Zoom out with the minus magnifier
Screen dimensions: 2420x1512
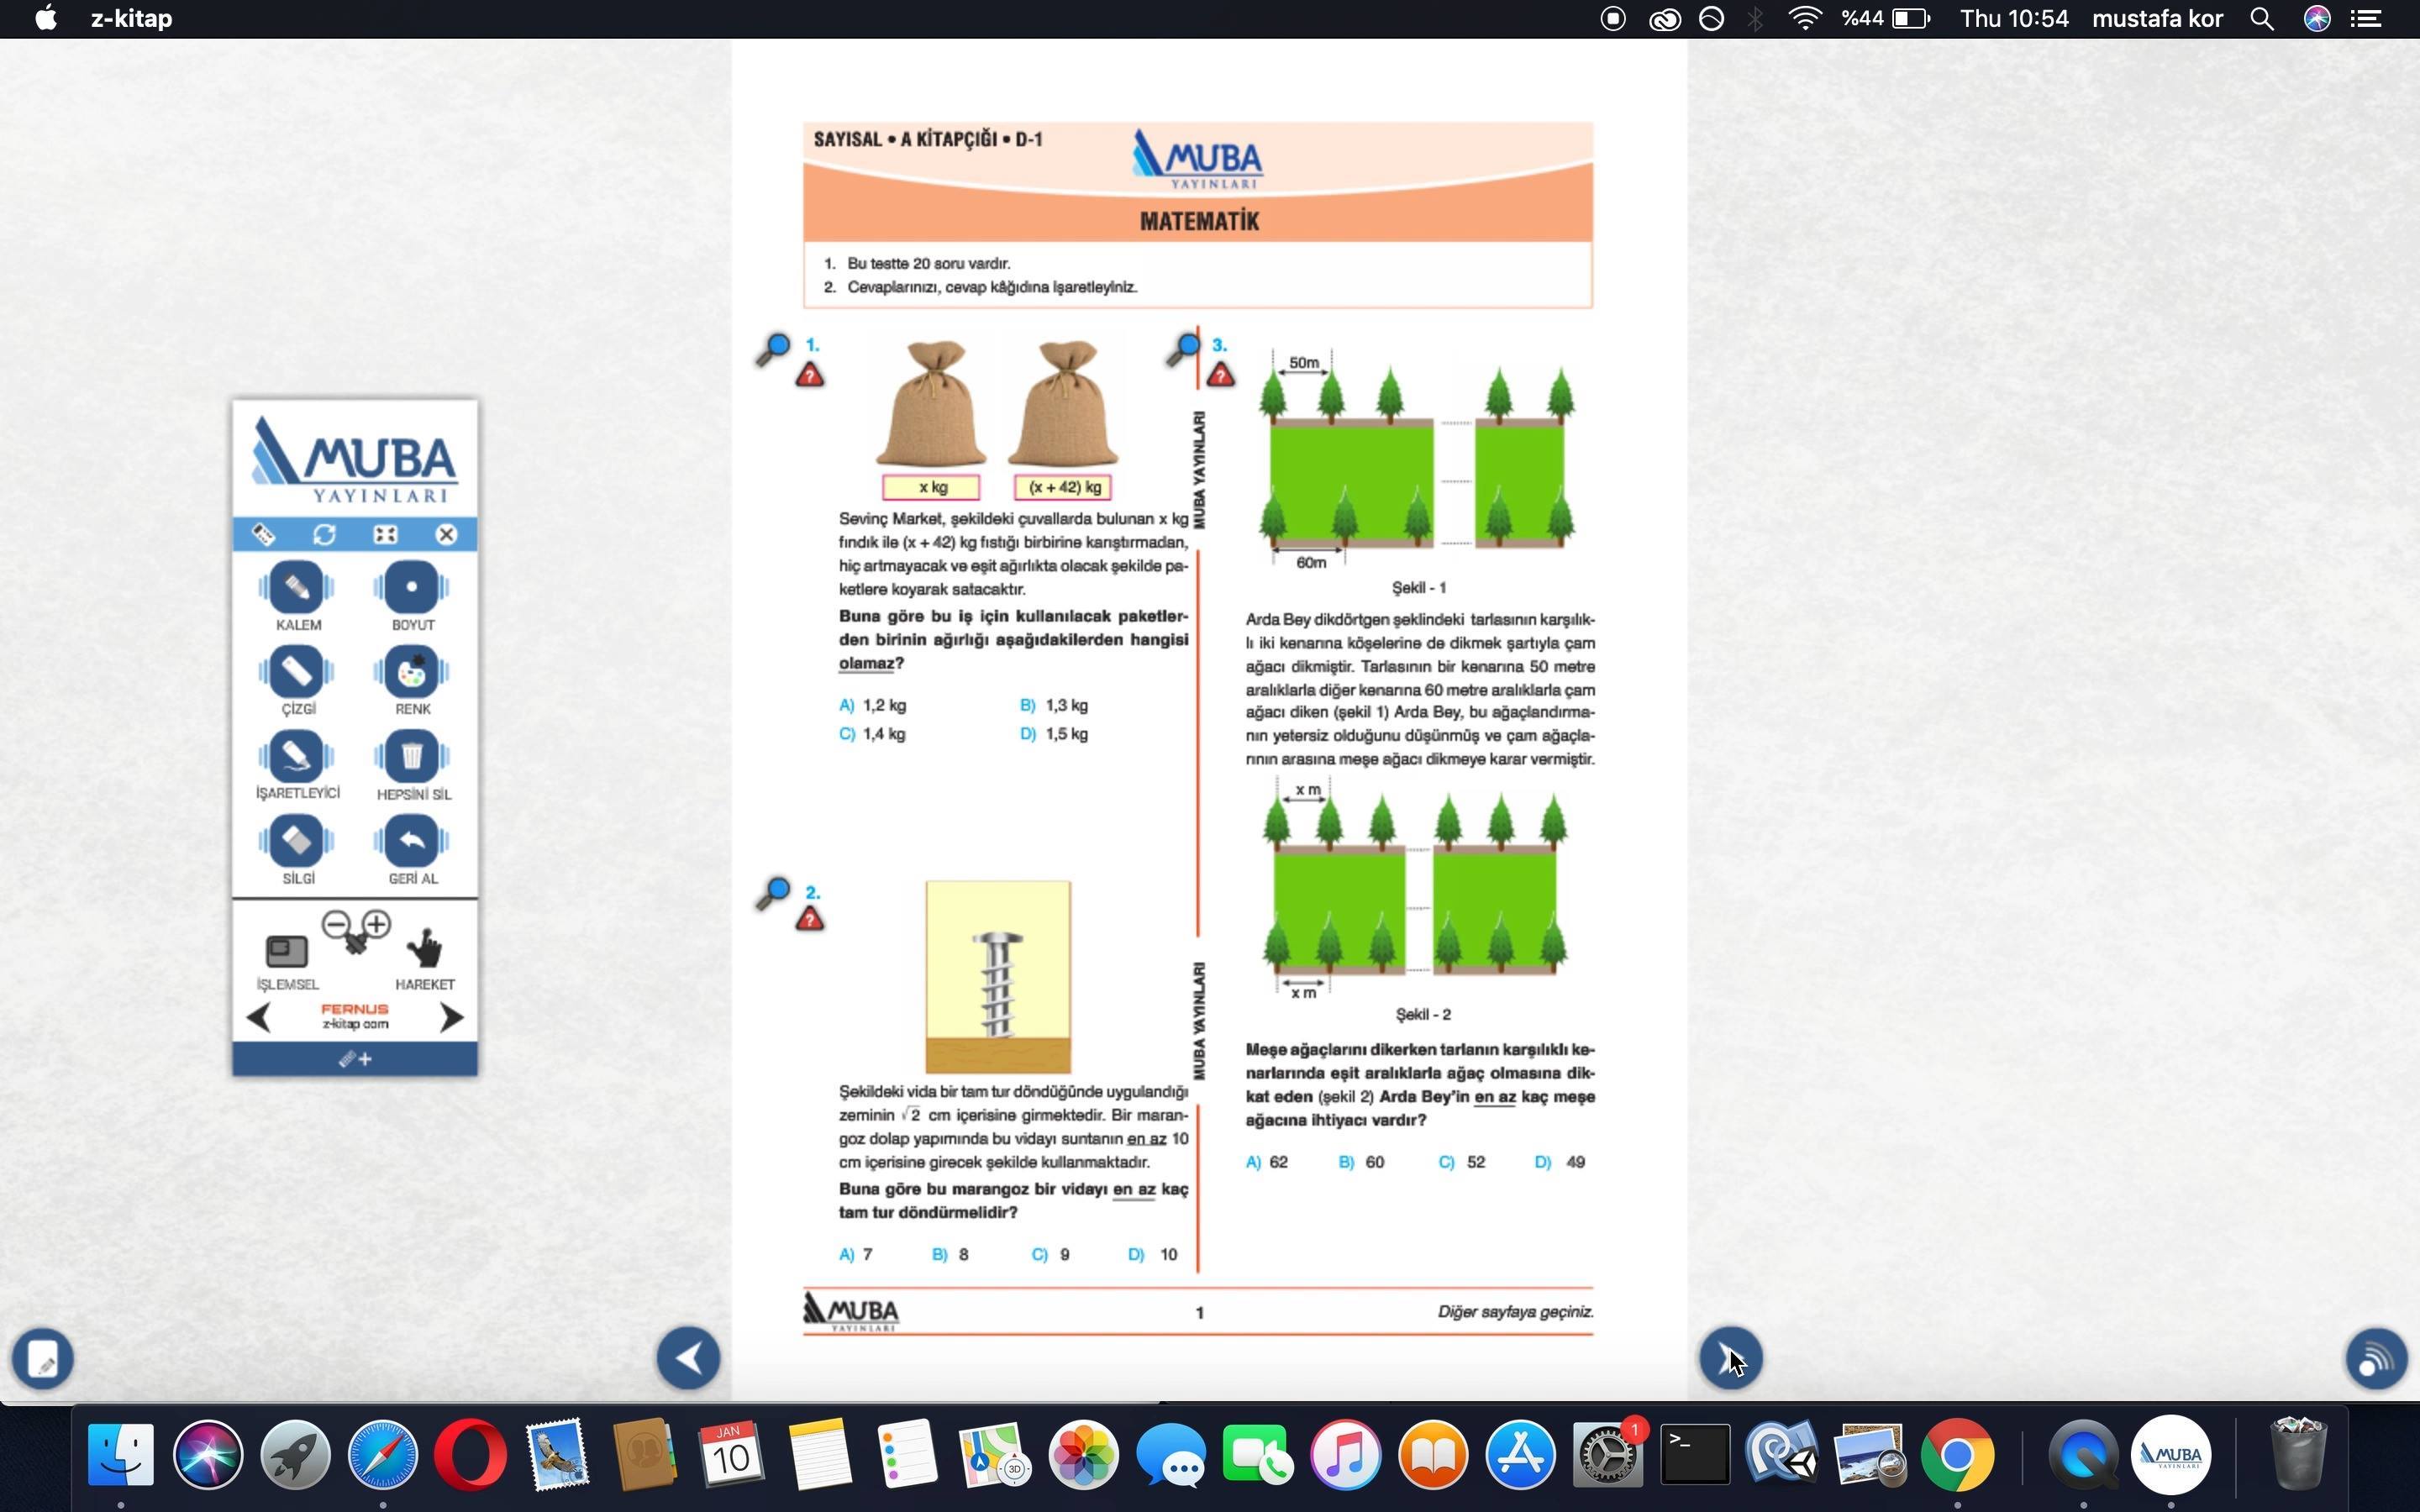pos(337,924)
